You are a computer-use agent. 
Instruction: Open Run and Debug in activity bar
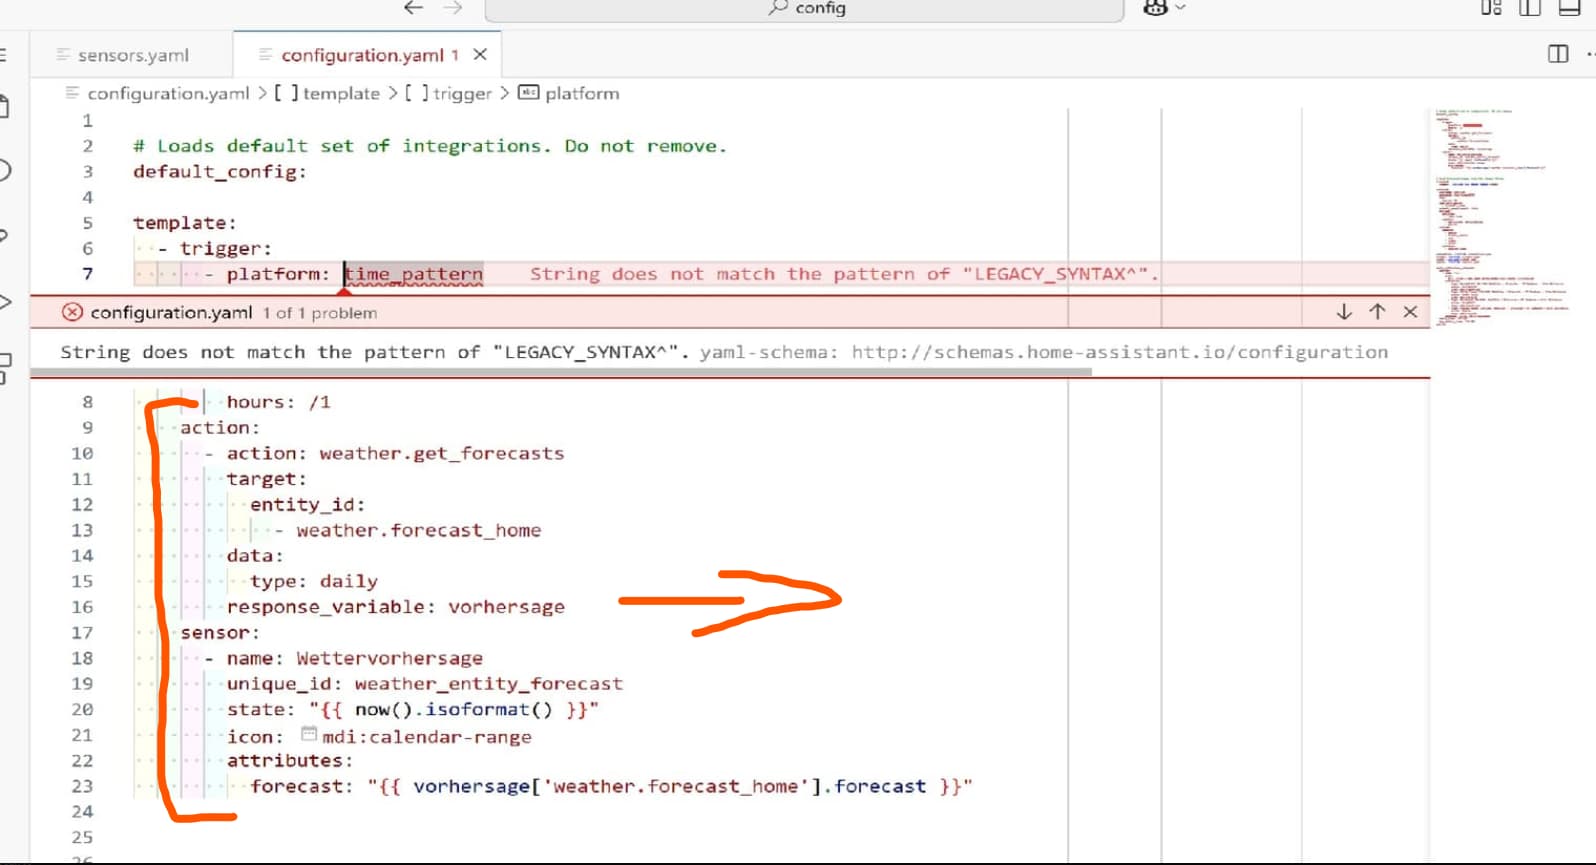tap(5, 302)
